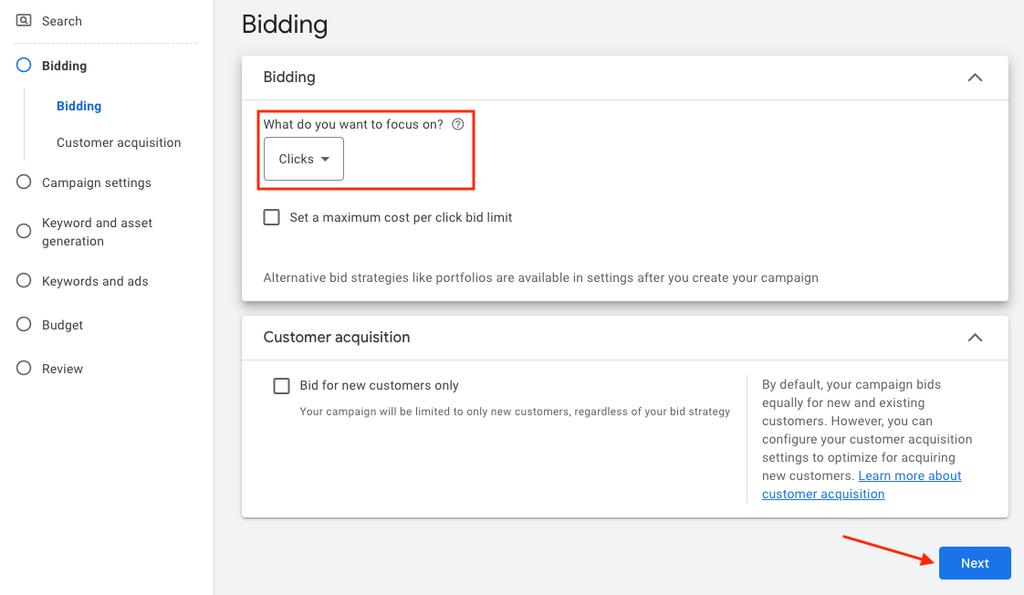Jump to the Budget step
The height and width of the screenshot is (595, 1024).
(62, 325)
